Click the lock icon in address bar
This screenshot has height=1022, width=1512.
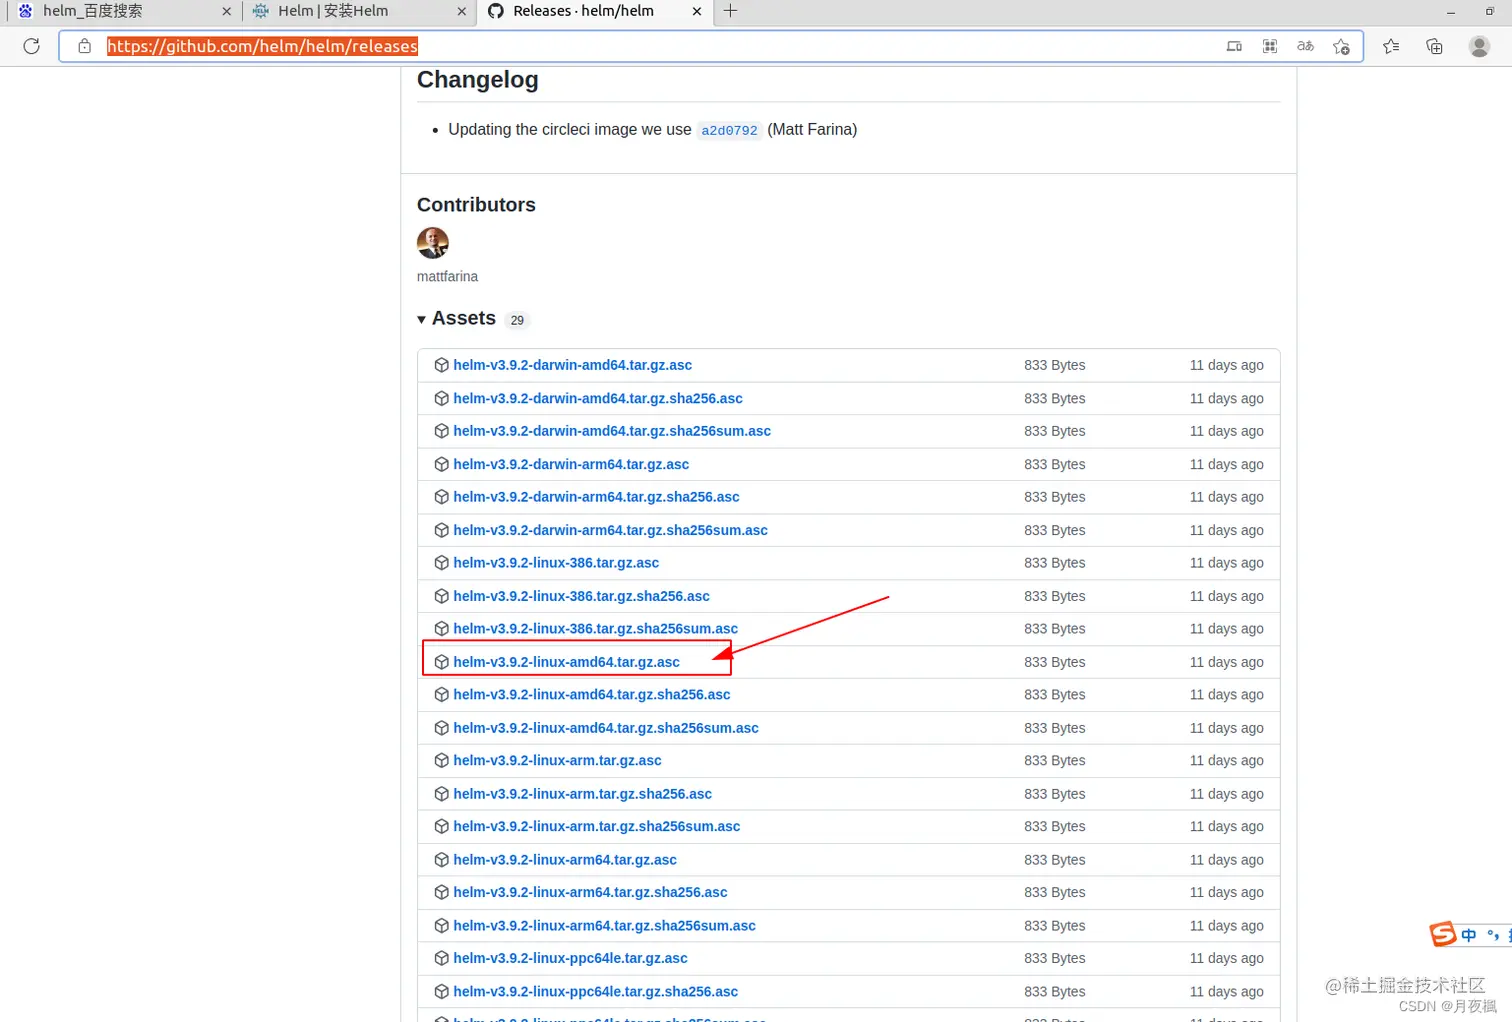[85, 46]
